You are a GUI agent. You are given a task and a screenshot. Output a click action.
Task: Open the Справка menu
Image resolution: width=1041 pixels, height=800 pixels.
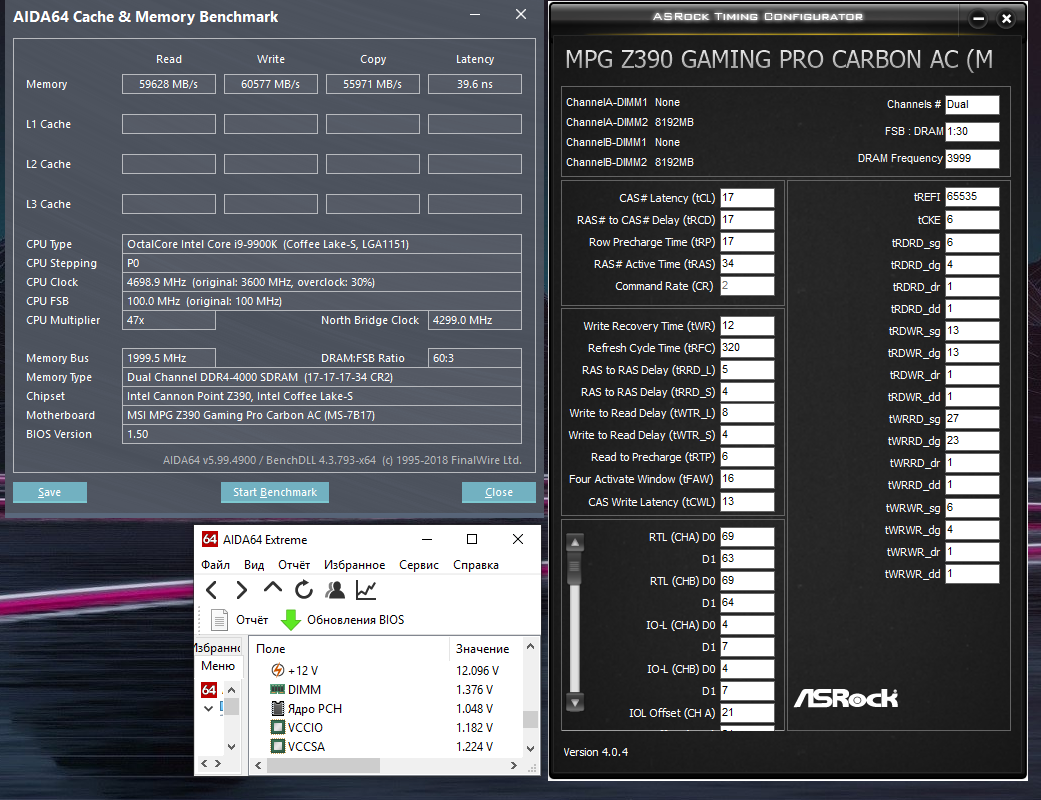(476, 565)
